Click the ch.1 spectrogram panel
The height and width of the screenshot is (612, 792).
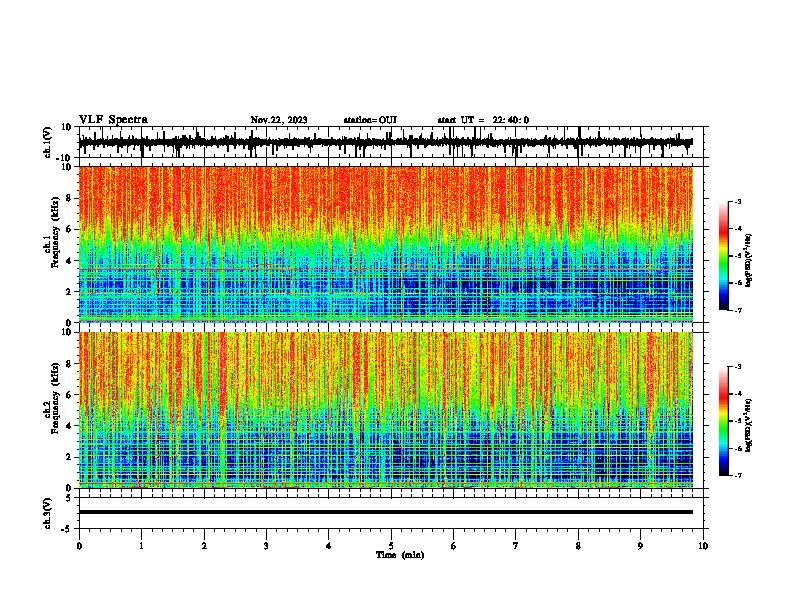pyautogui.click(x=386, y=244)
